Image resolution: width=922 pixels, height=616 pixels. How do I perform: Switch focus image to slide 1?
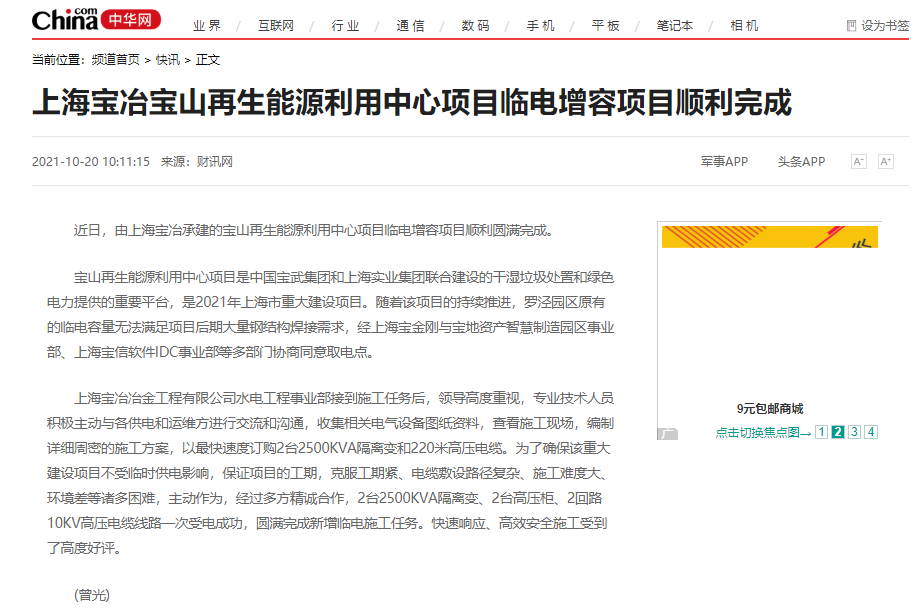point(819,431)
